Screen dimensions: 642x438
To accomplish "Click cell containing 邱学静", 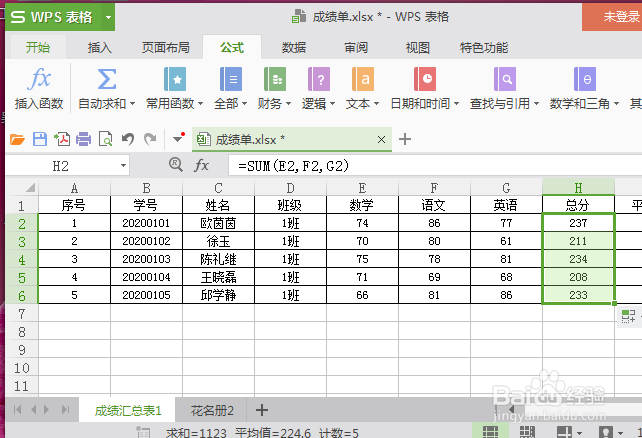I will point(218,295).
